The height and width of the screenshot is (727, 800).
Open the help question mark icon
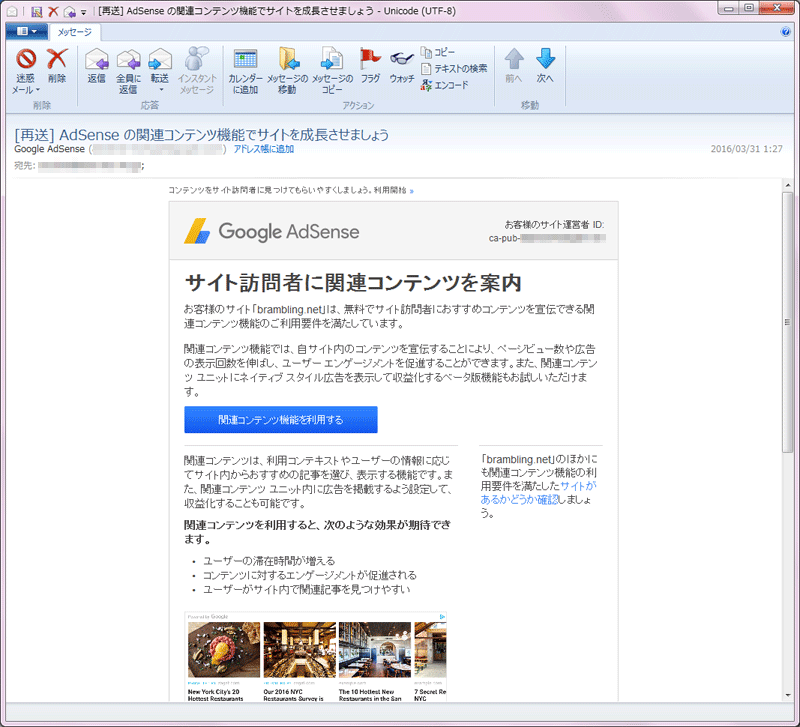tap(785, 32)
